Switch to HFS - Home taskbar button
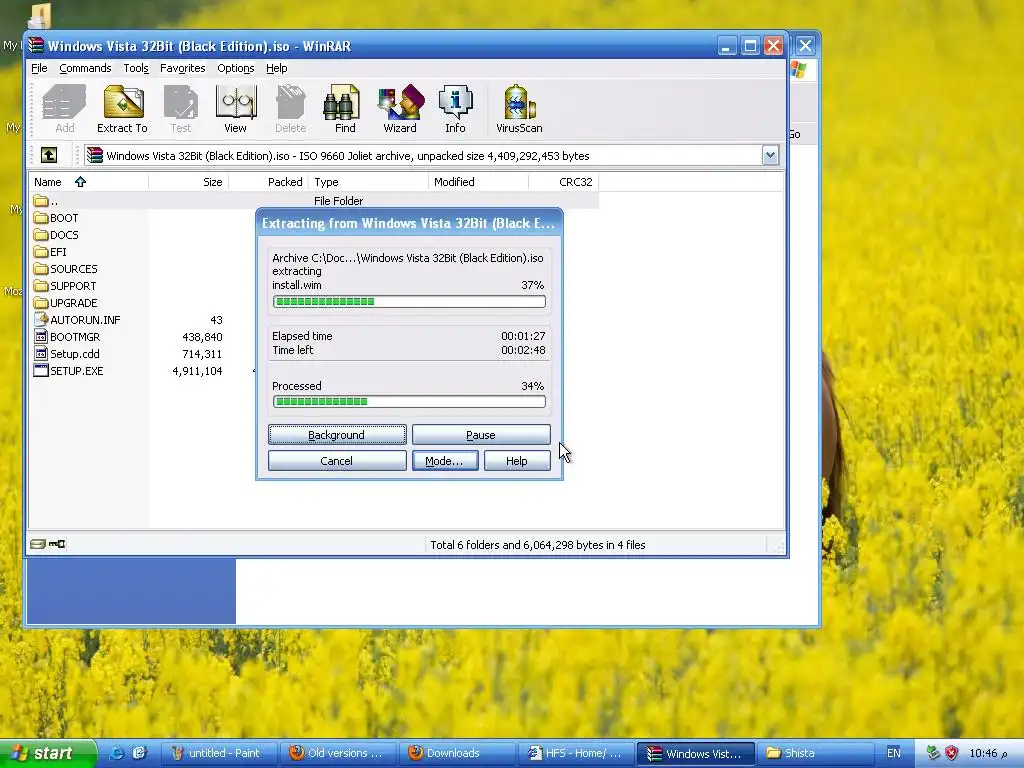The width and height of the screenshot is (1024, 768). 576,753
